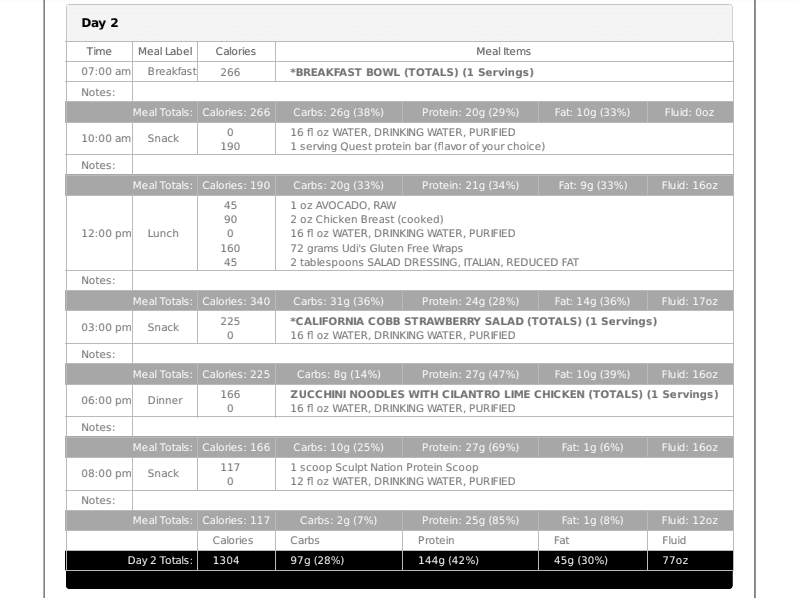Select Protein: 20g (29%) meal total
The width and height of the screenshot is (797, 598).
coord(470,112)
